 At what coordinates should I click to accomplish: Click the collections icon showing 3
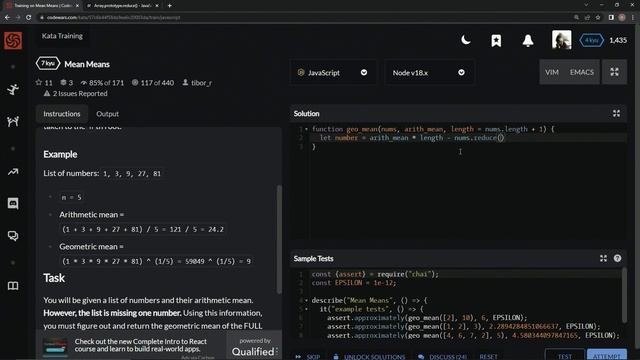coord(63,82)
